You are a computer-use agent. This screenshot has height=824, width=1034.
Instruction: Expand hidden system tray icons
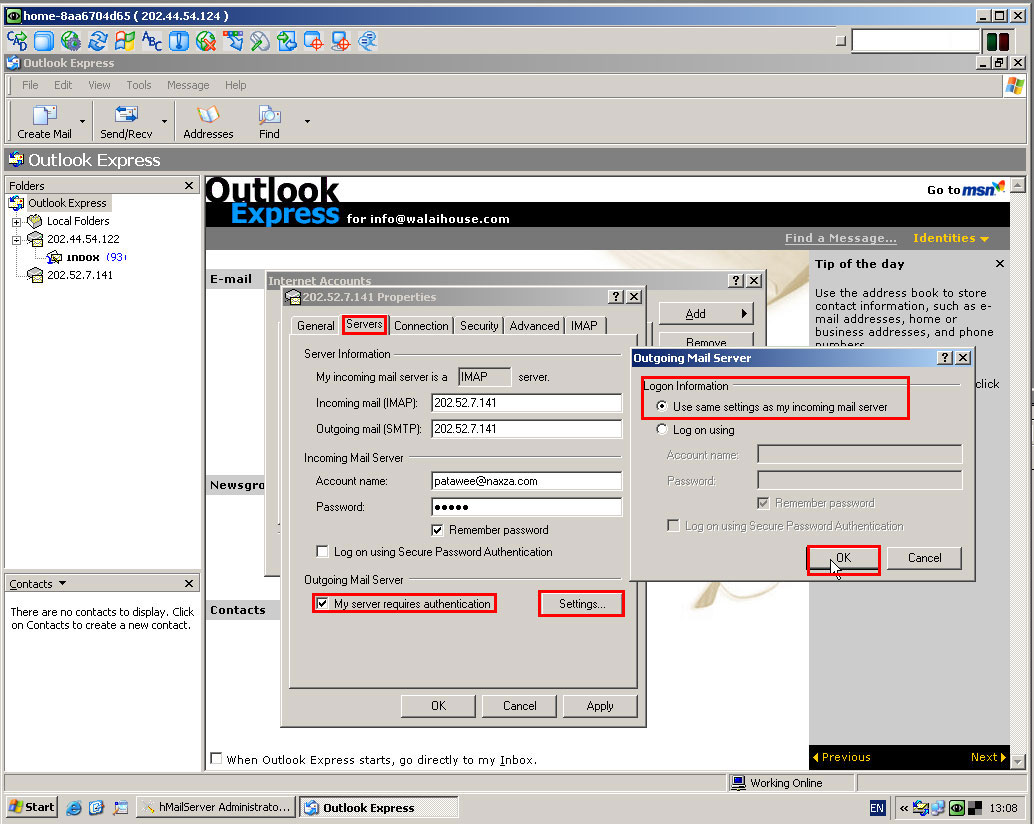(x=903, y=808)
